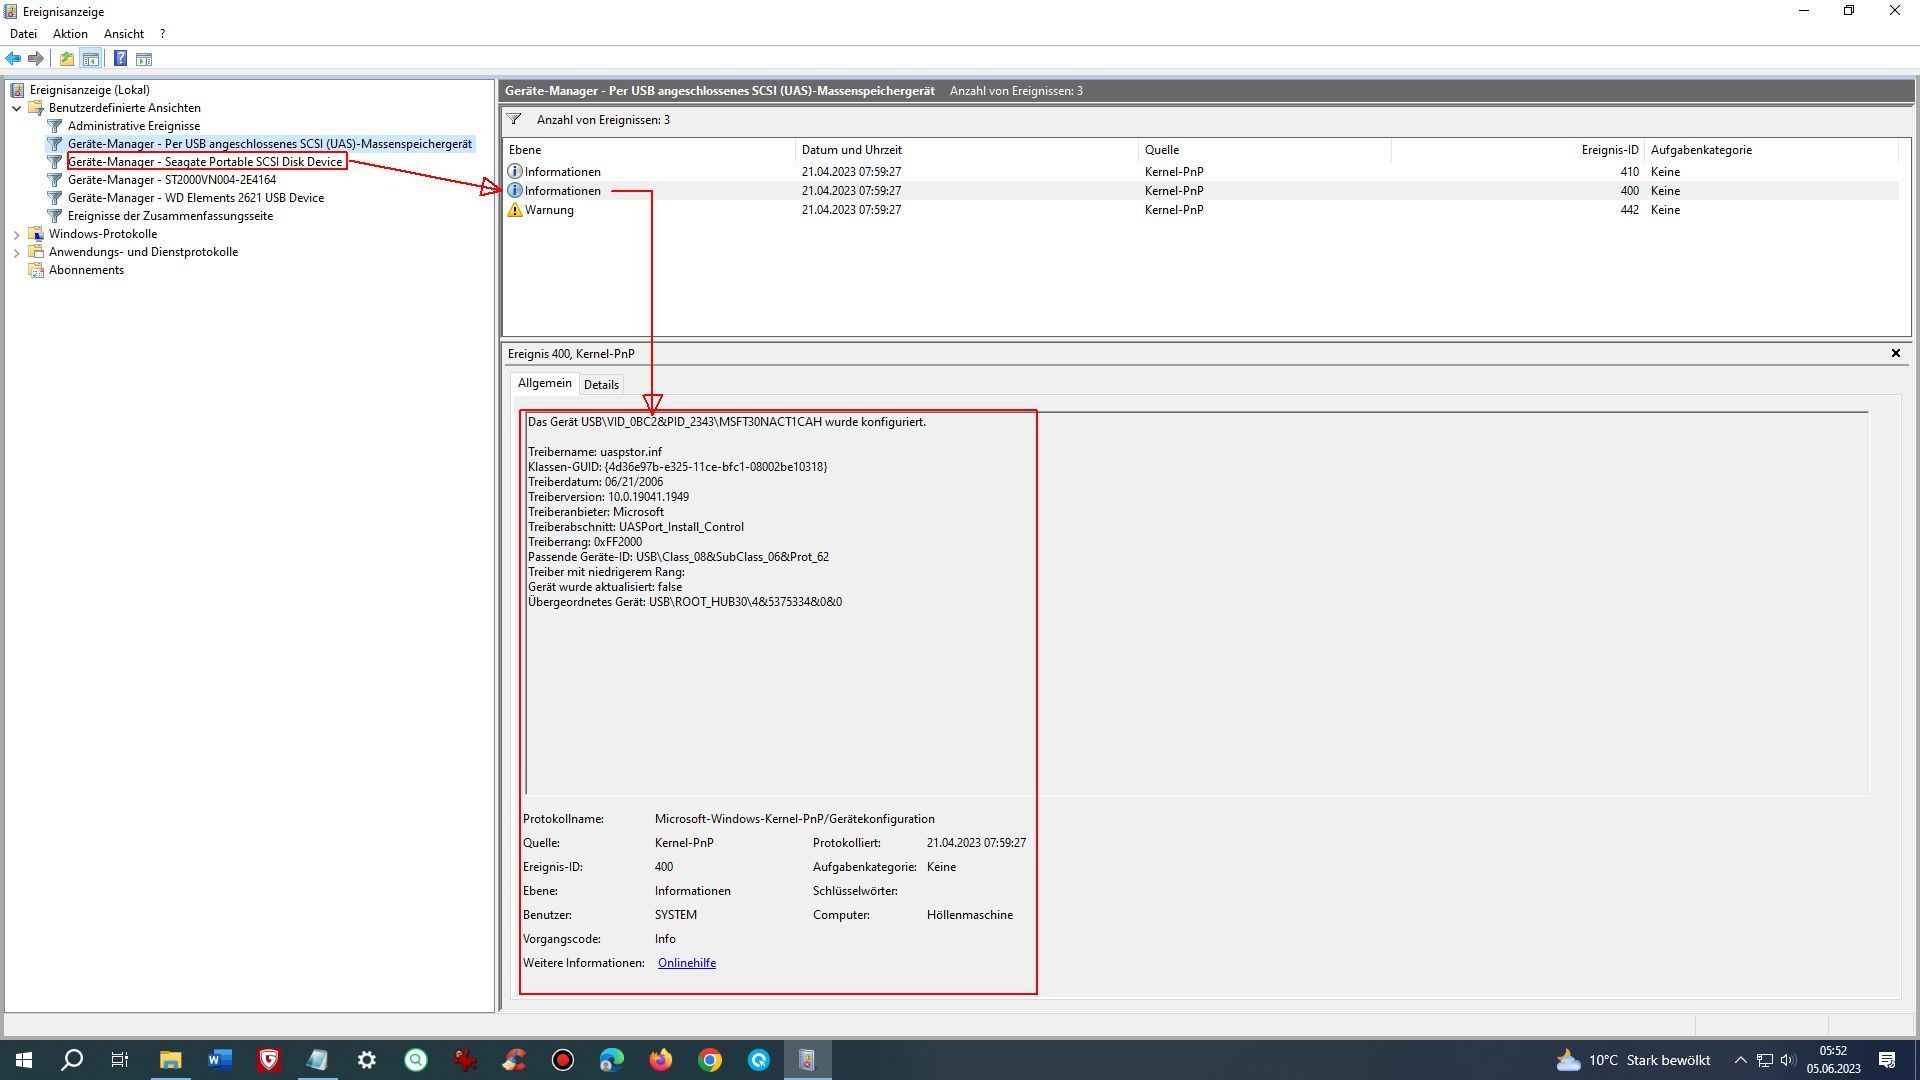Toggle the show/hide action pane icon
Image resolution: width=1920 pixels, height=1080 pixels.
pyautogui.click(x=144, y=59)
